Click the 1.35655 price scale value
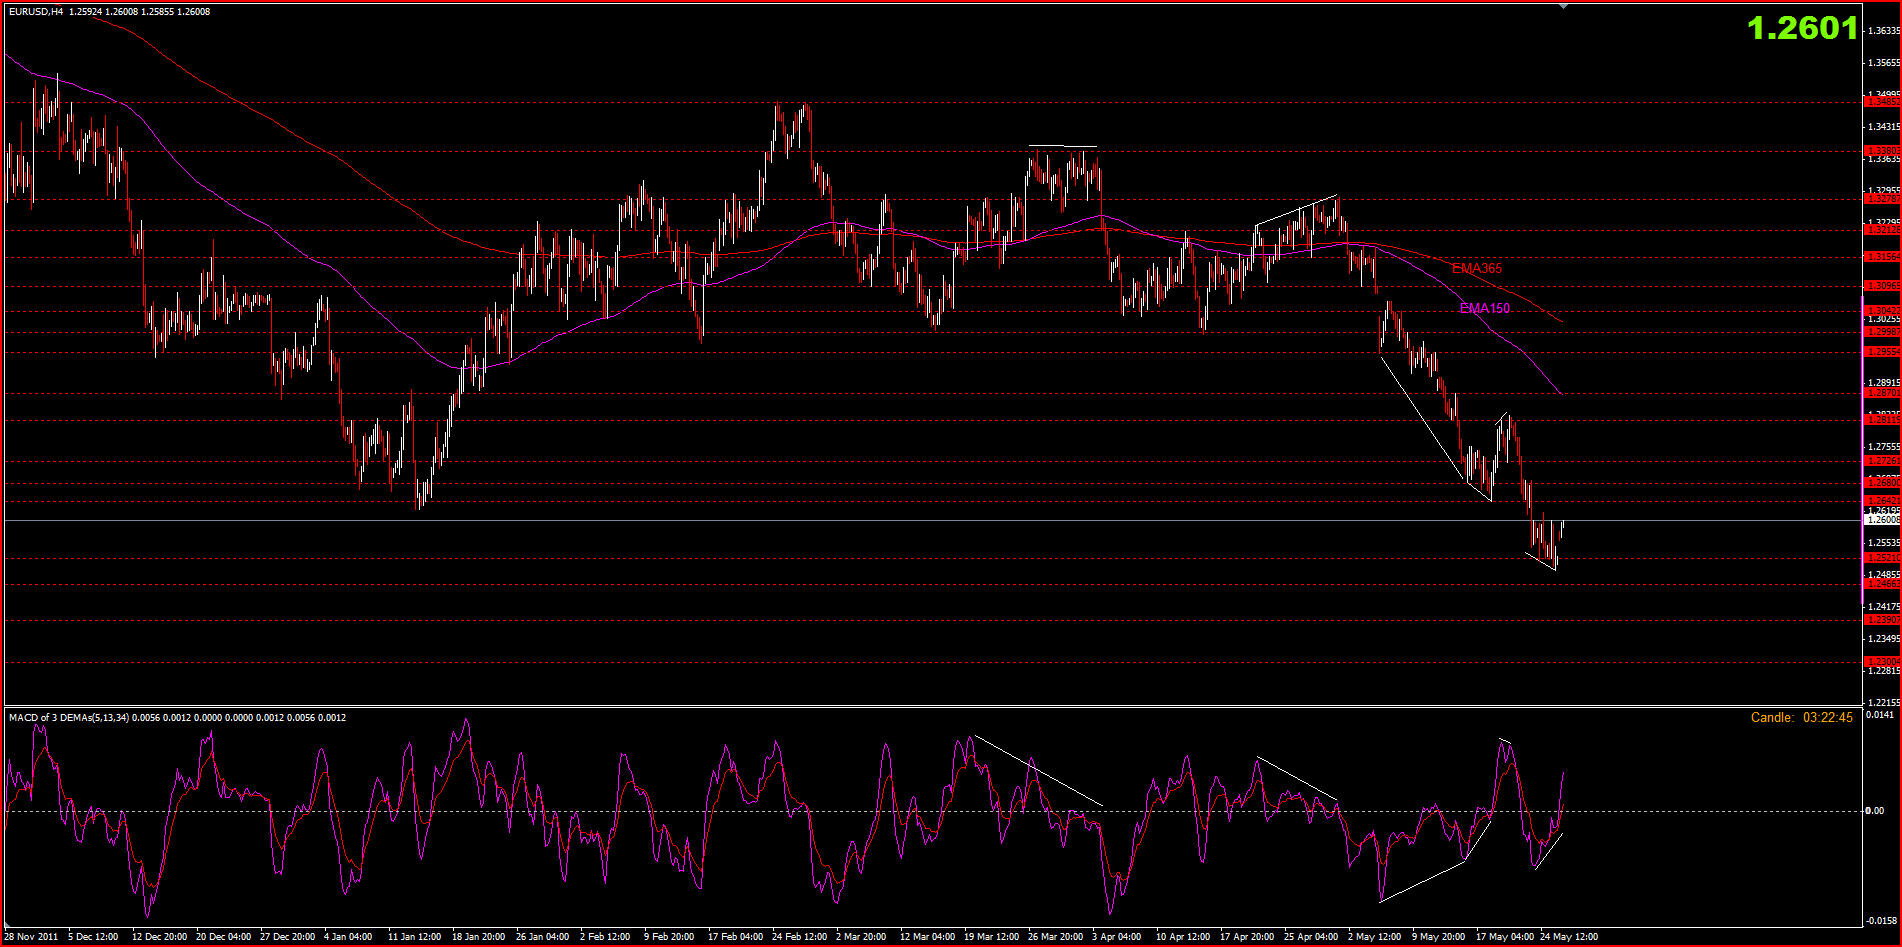This screenshot has width=1902, height=947. [1884, 63]
